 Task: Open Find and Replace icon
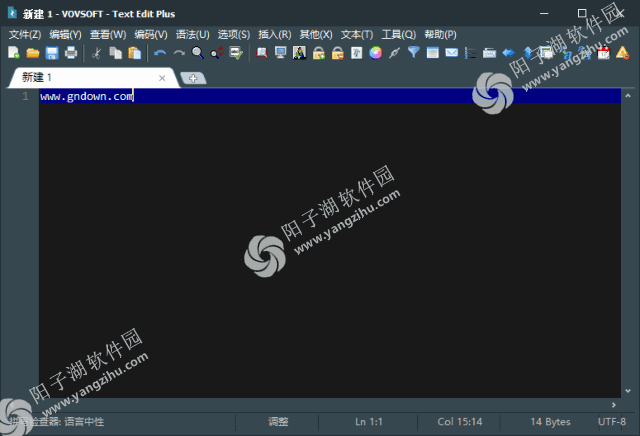(x=217, y=53)
